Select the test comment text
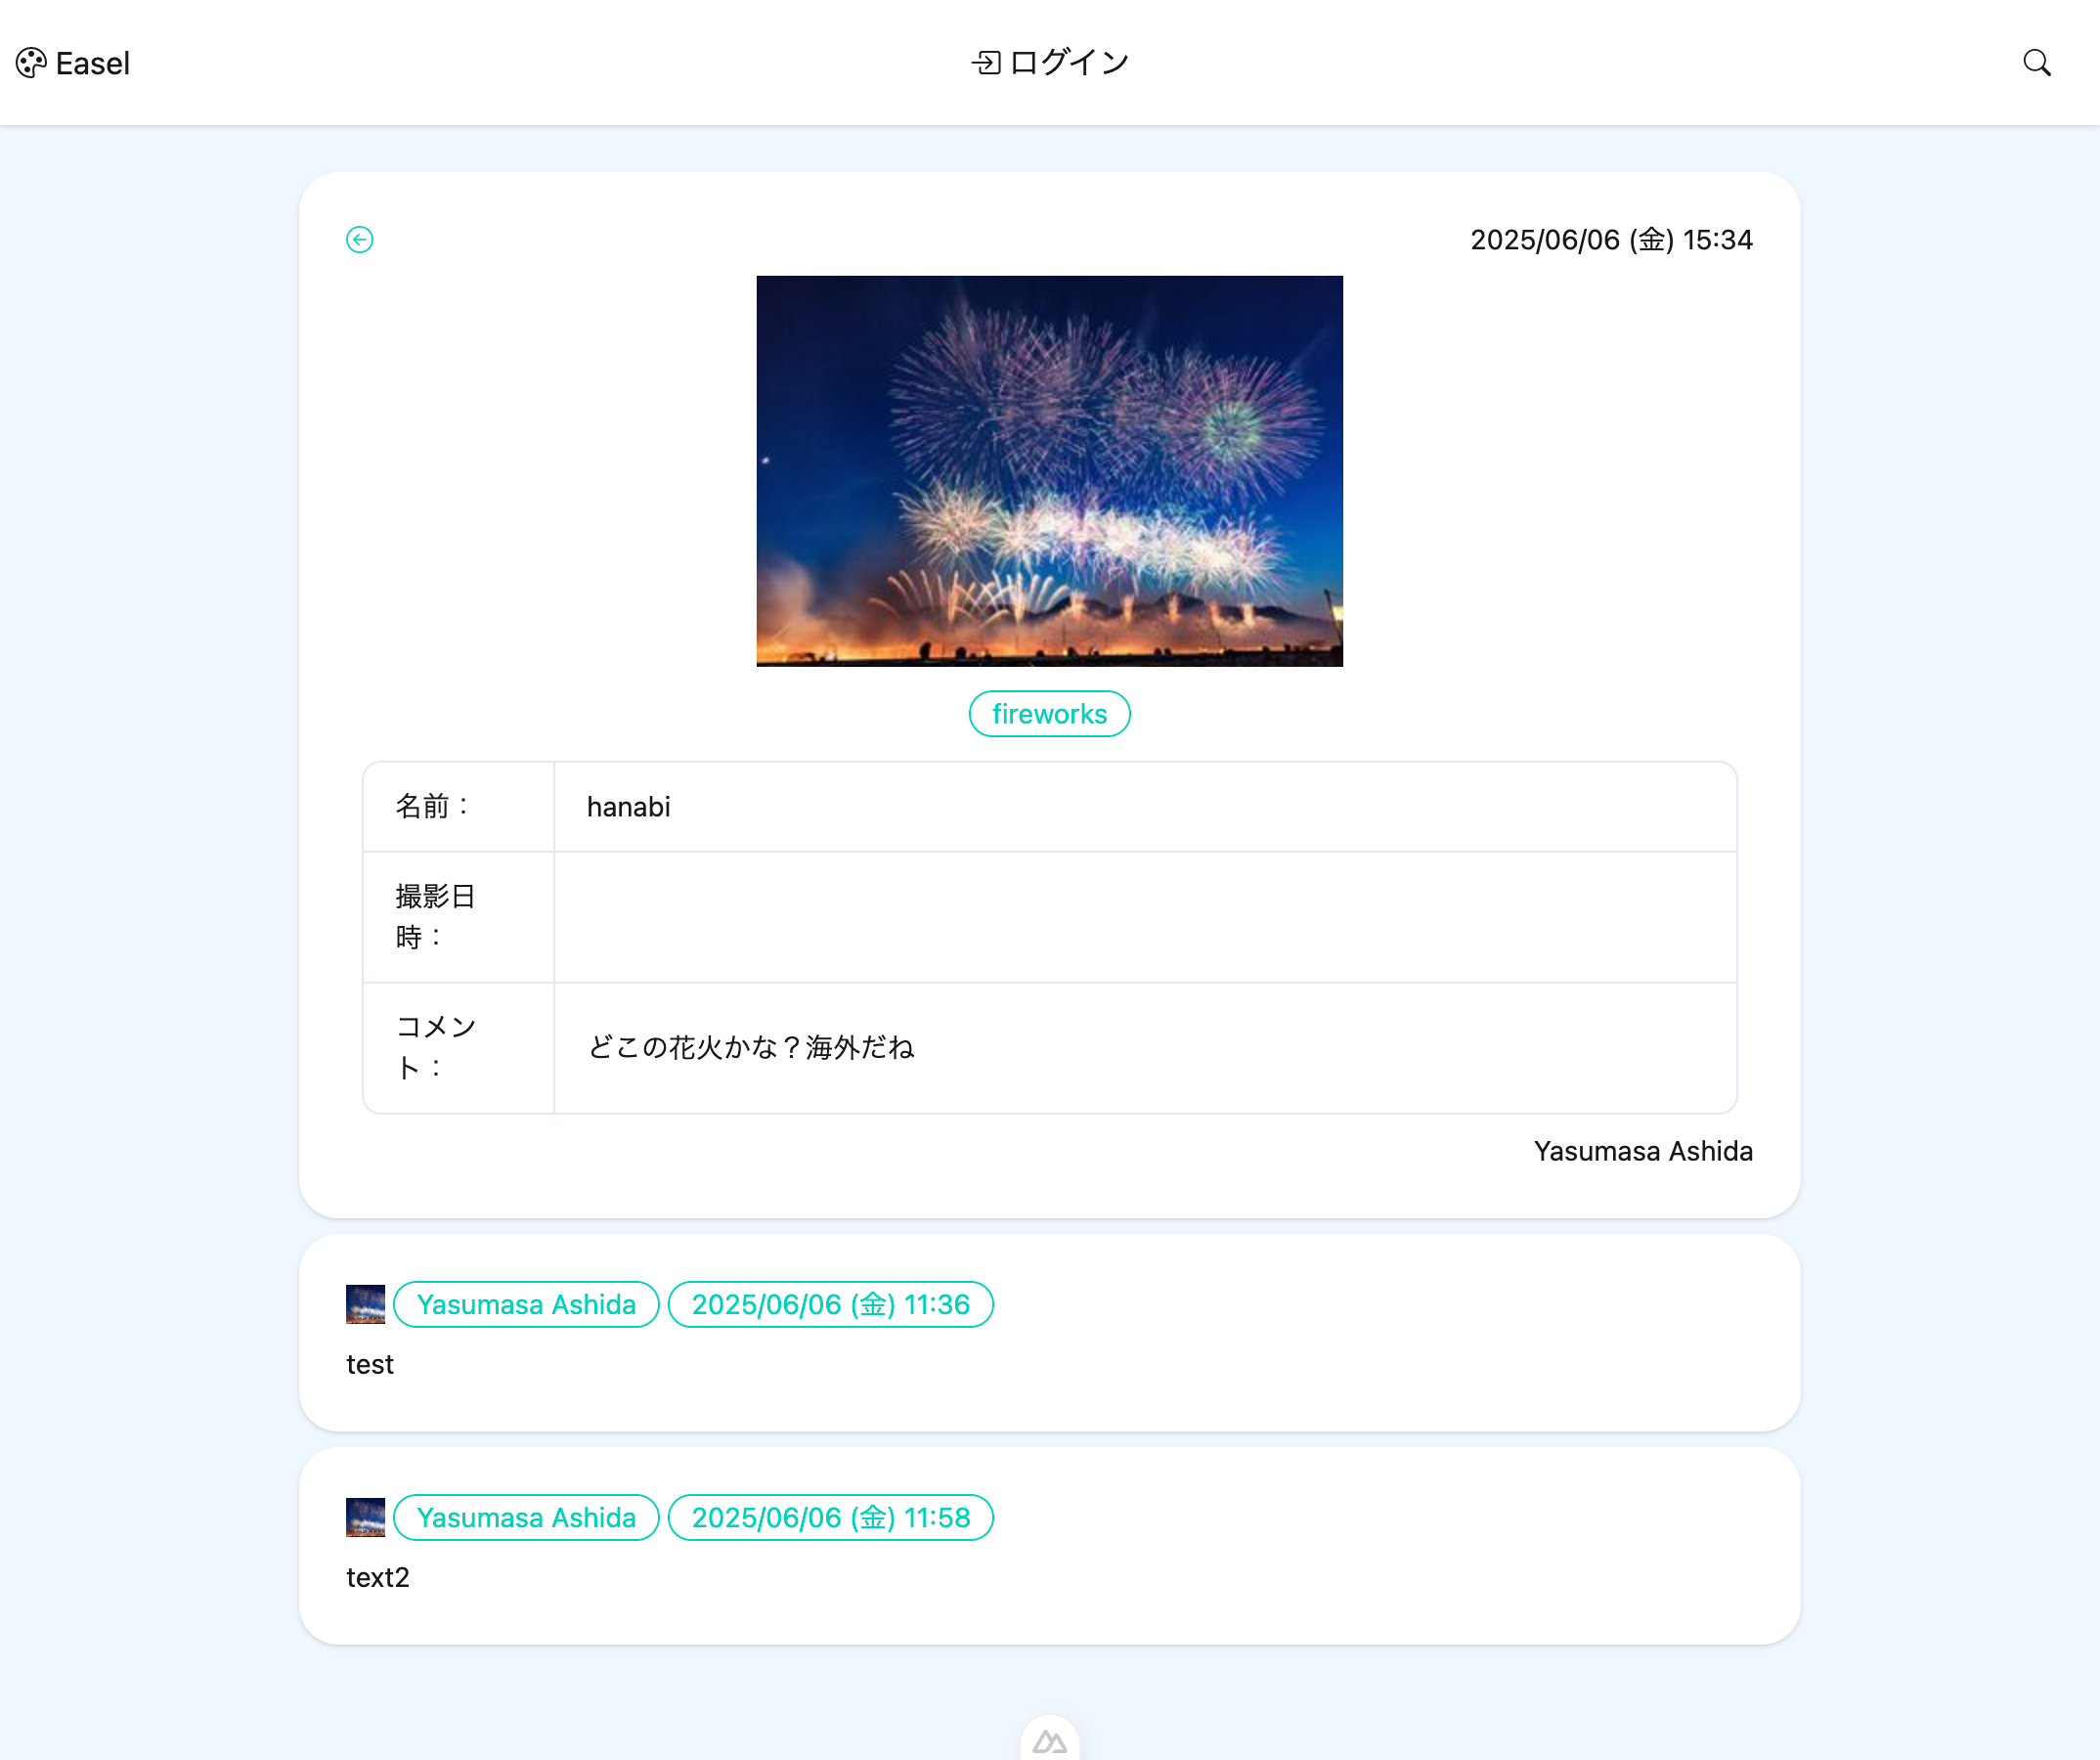The image size is (2100, 1760). [x=369, y=1363]
